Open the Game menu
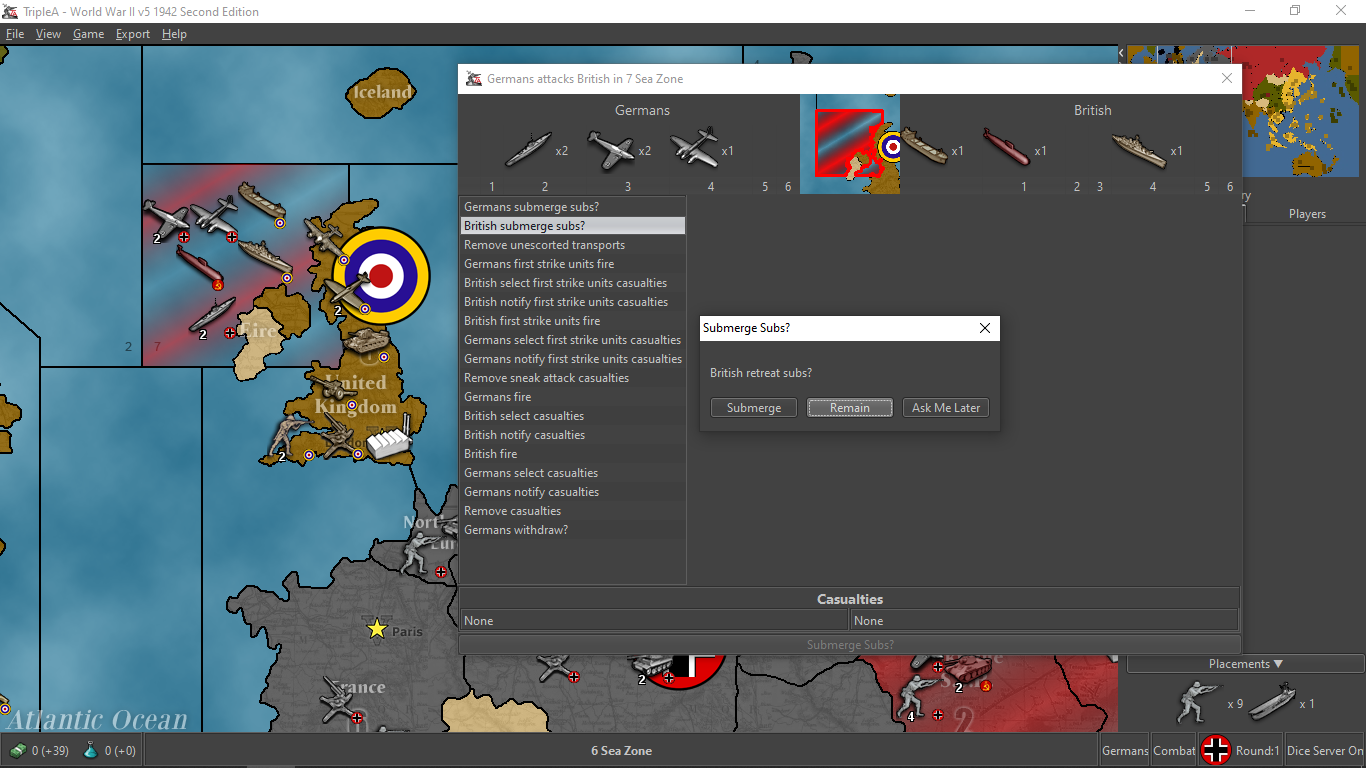This screenshot has width=1366, height=768. pyautogui.click(x=88, y=33)
